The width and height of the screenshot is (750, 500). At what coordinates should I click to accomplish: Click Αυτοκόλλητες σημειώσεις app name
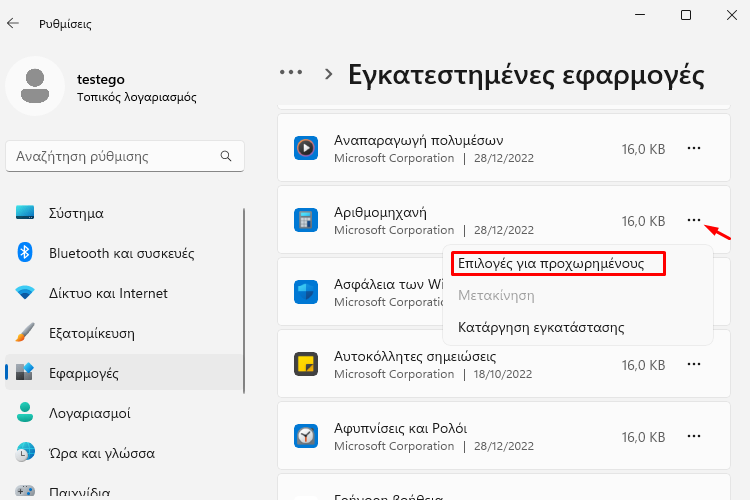[x=415, y=356]
